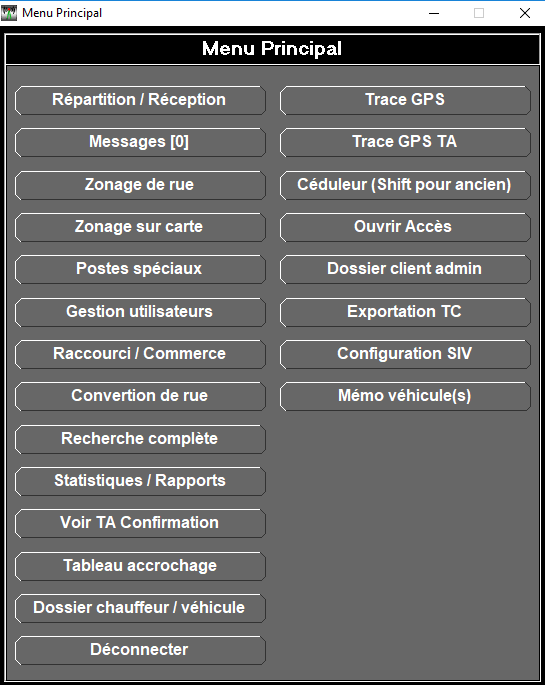Open Zonage de rue

click(x=140, y=185)
